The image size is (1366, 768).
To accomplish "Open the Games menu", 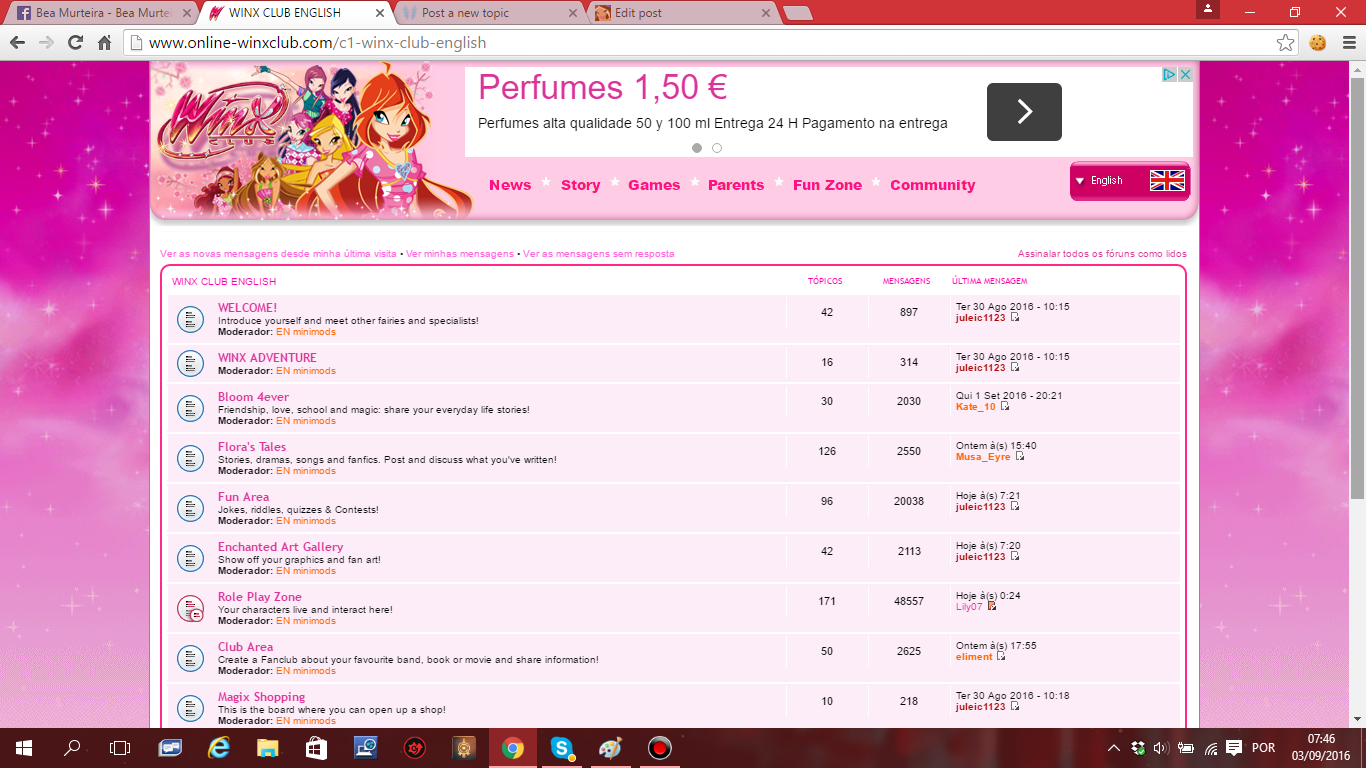I will 654,185.
